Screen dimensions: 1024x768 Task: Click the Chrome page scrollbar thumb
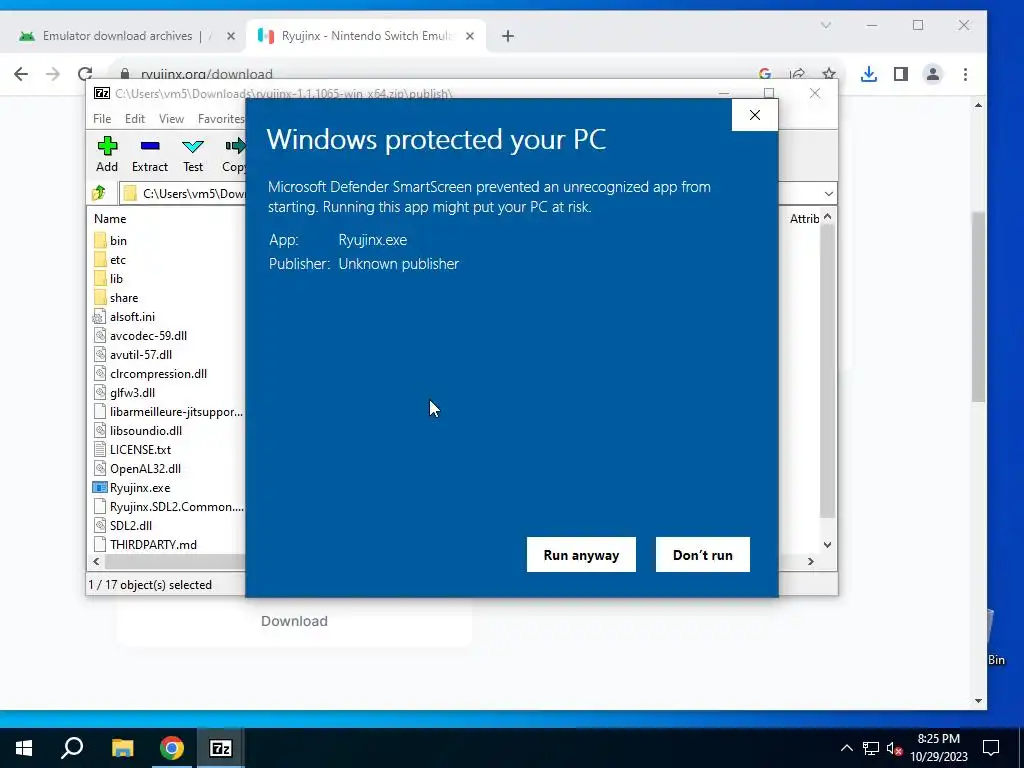[x=978, y=307]
